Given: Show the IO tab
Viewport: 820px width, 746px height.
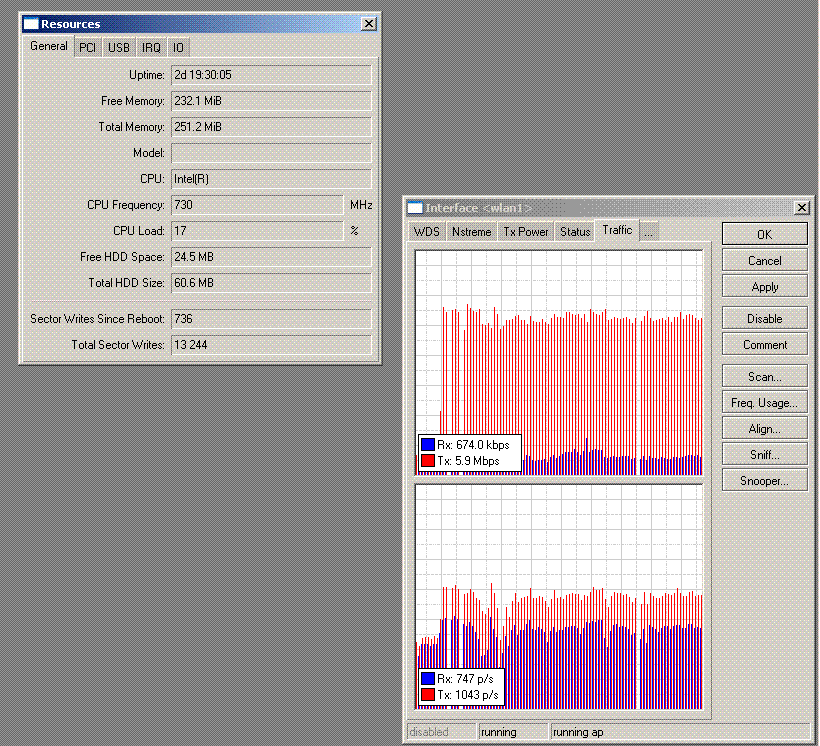Looking at the screenshot, I should click(x=178, y=47).
